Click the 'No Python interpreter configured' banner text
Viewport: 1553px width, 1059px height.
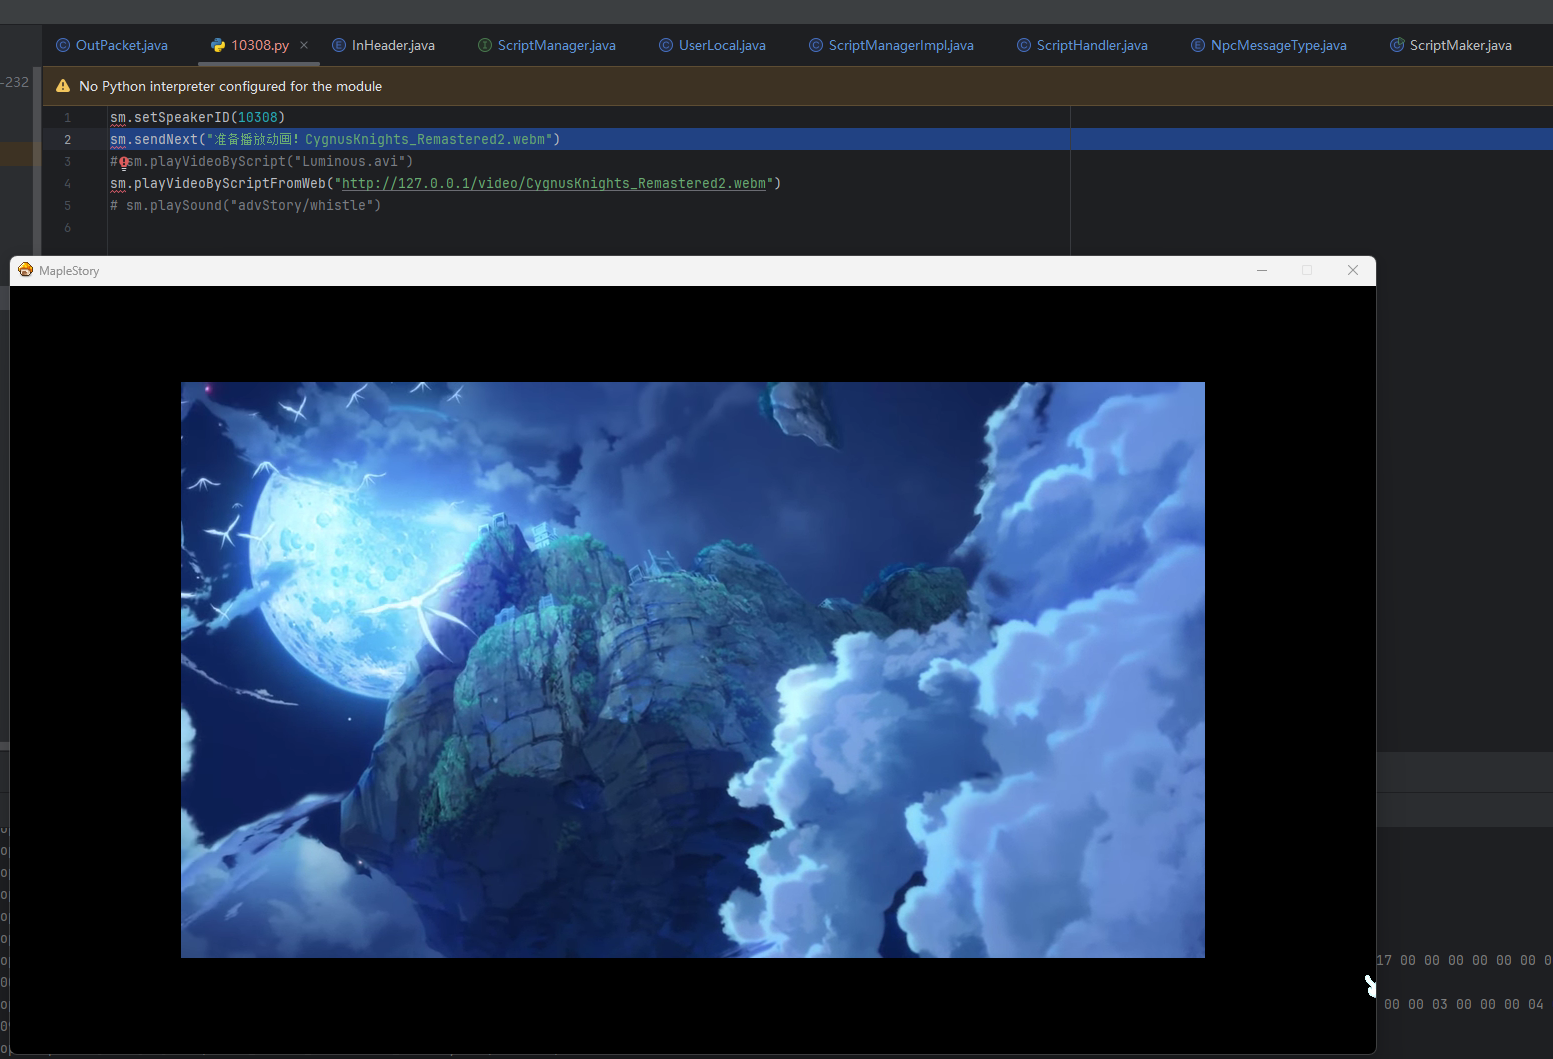coord(230,86)
